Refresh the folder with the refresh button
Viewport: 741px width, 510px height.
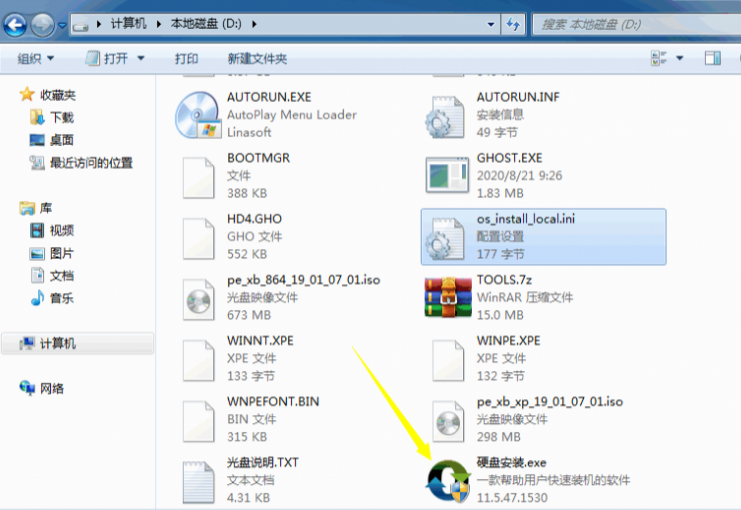[513, 24]
